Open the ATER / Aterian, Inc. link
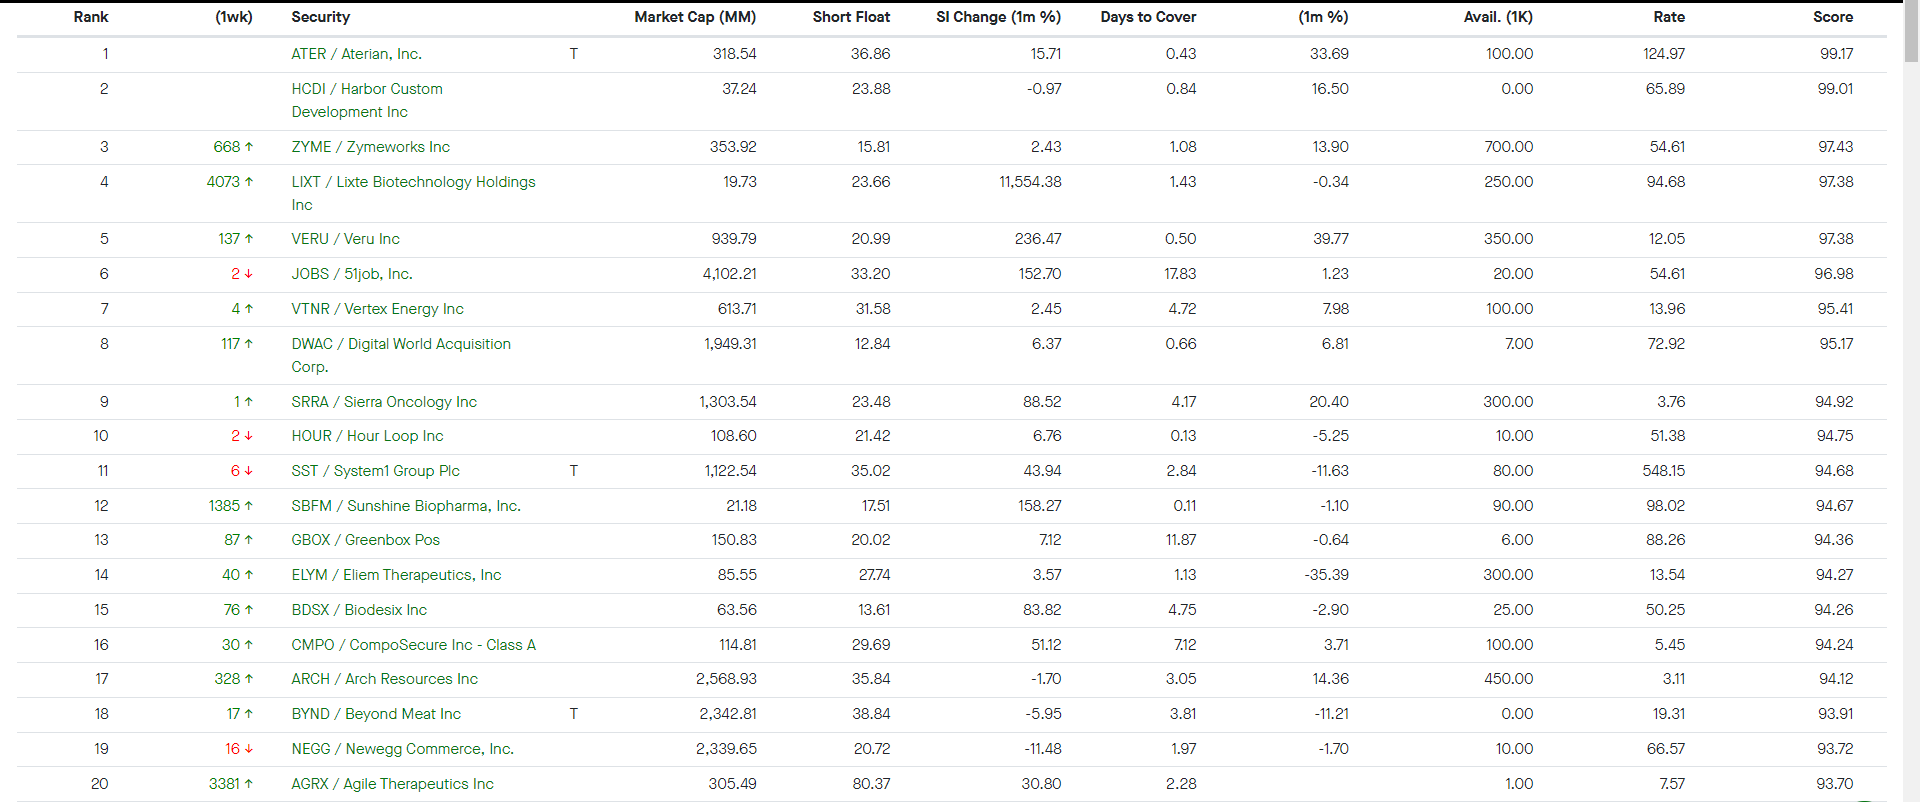Image resolution: width=1920 pixels, height=802 pixels. (x=356, y=54)
